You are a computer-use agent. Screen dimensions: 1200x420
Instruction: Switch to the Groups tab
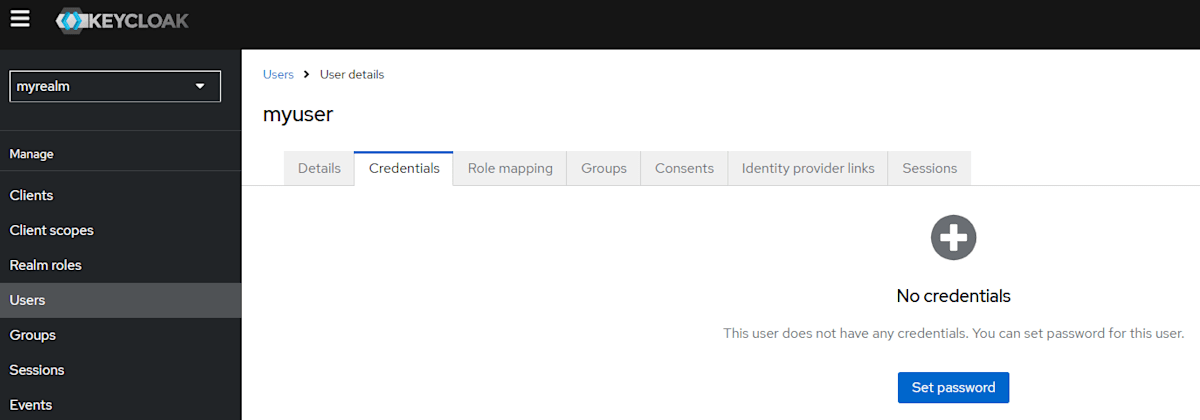[x=604, y=168]
